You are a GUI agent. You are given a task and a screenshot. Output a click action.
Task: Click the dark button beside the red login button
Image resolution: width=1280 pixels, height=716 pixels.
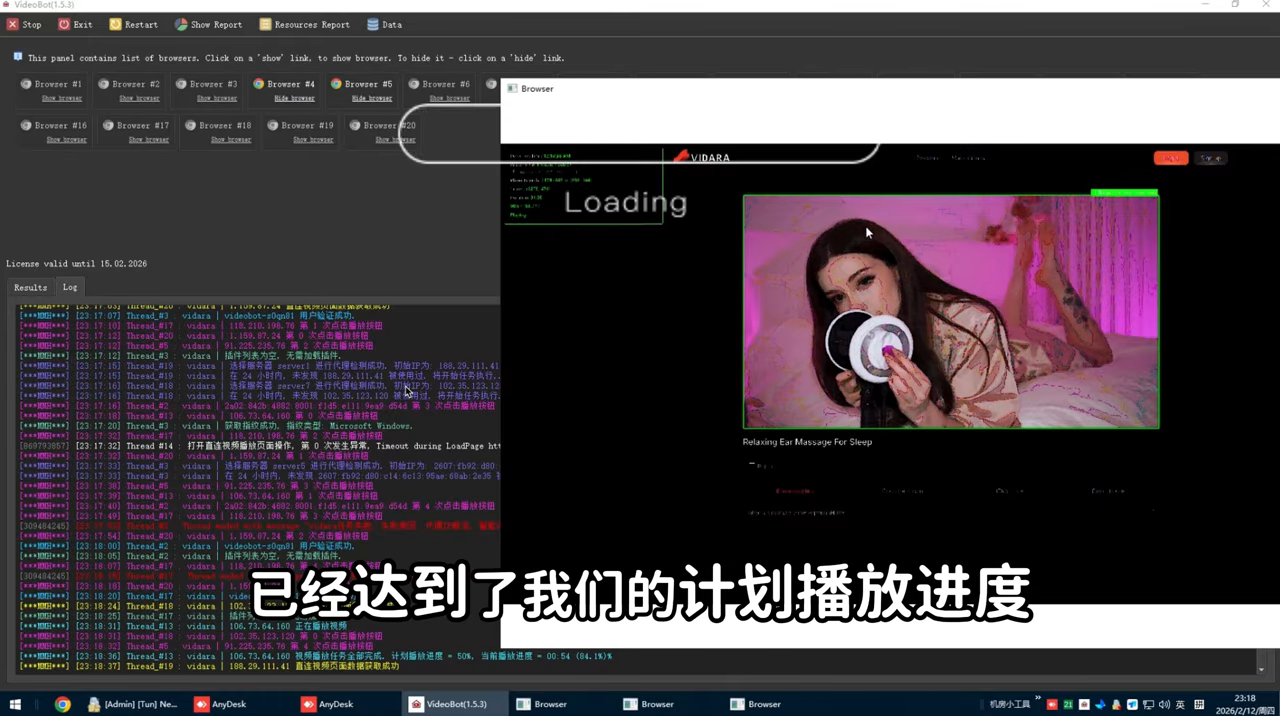coord(1211,158)
